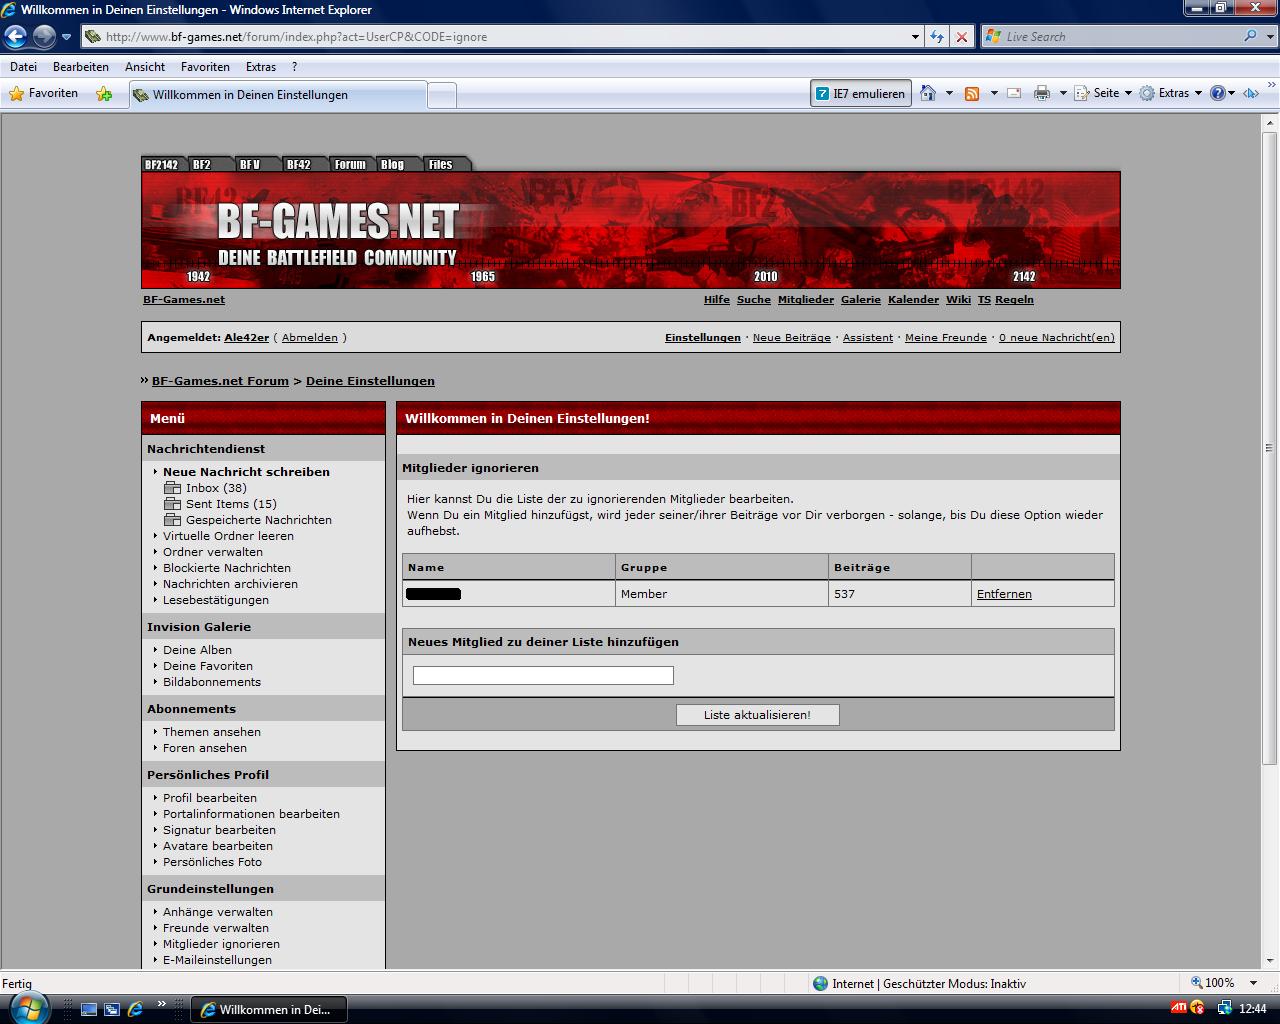The width and height of the screenshot is (1280, 1024).
Task: Open the Favoriten menu in menu bar
Action: [205, 67]
